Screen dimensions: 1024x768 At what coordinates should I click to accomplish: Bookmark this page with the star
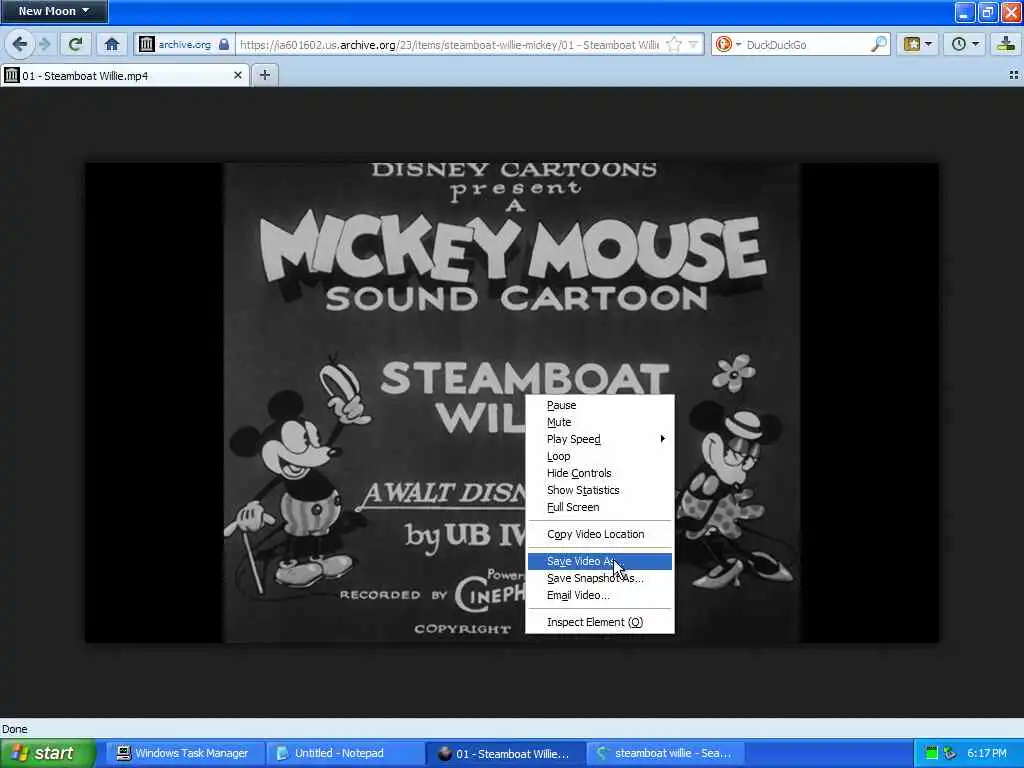[x=674, y=44]
